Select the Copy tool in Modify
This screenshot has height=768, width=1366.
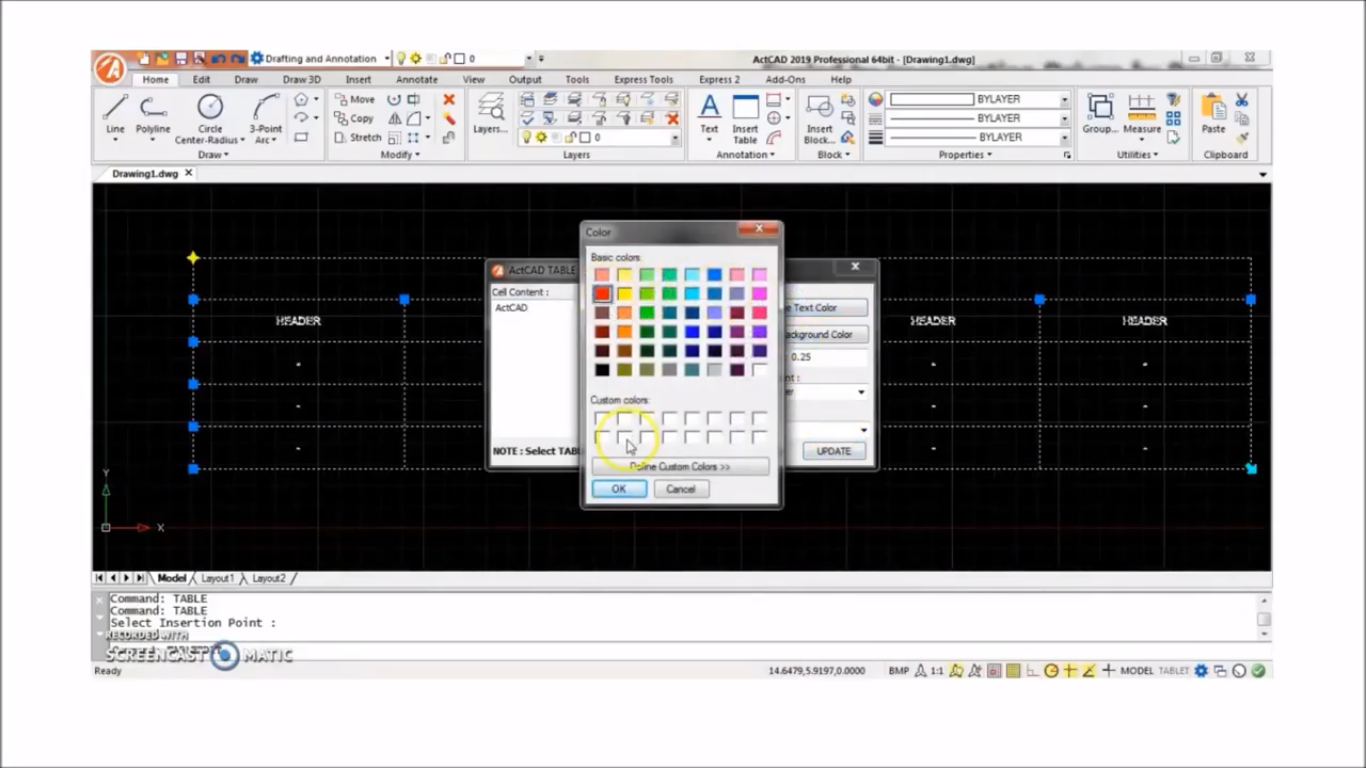tap(354, 118)
